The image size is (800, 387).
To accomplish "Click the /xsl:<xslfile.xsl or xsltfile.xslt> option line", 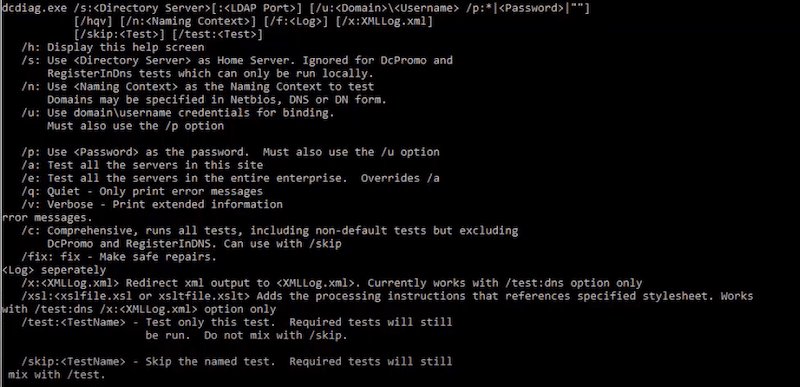I will click(x=387, y=296).
